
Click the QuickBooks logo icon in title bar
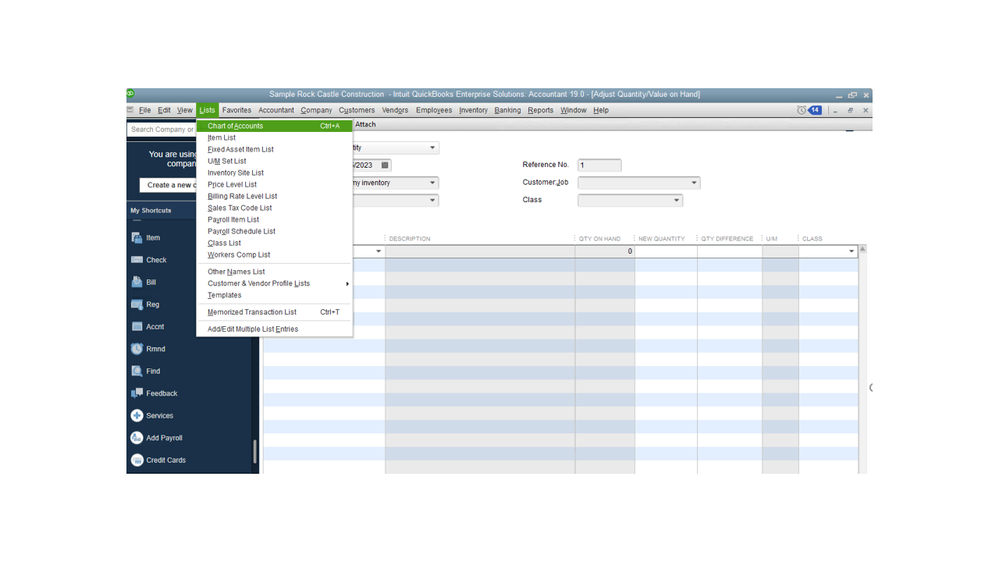[x=131, y=94]
